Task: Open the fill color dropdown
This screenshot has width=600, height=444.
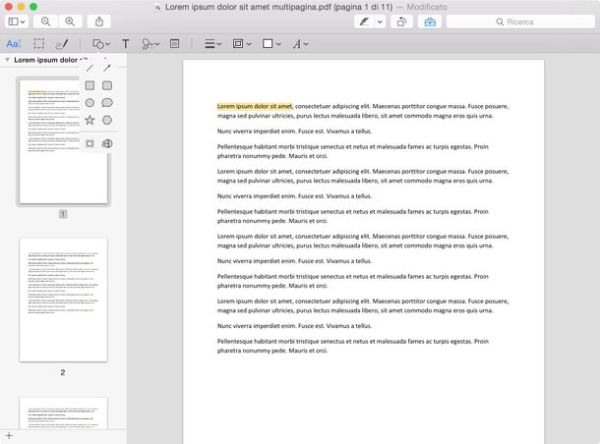Action: tap(272, 44)
